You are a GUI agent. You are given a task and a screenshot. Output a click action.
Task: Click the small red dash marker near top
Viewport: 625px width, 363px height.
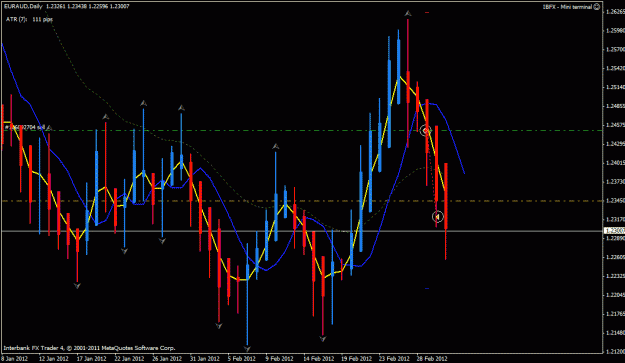(x=427, y=13)
